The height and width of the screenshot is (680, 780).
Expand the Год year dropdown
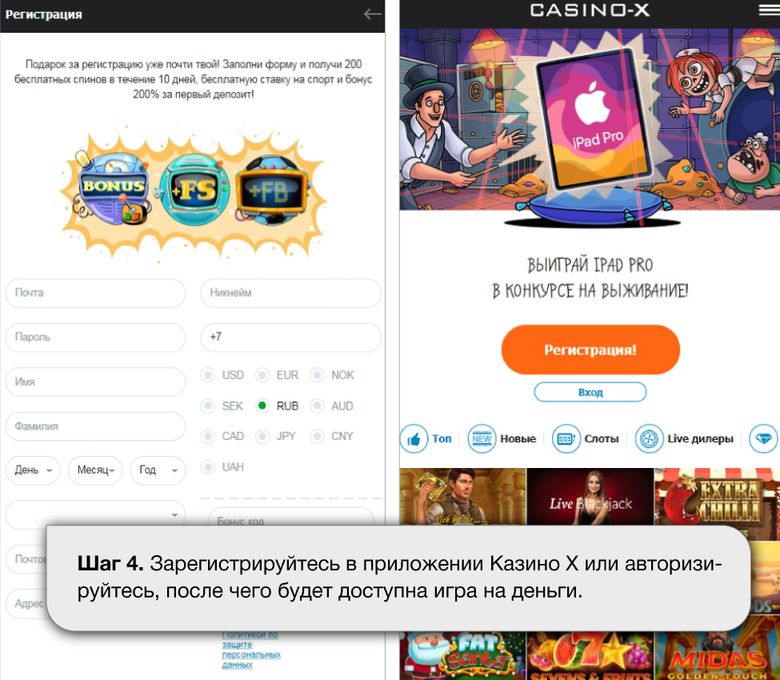(158, 470)
